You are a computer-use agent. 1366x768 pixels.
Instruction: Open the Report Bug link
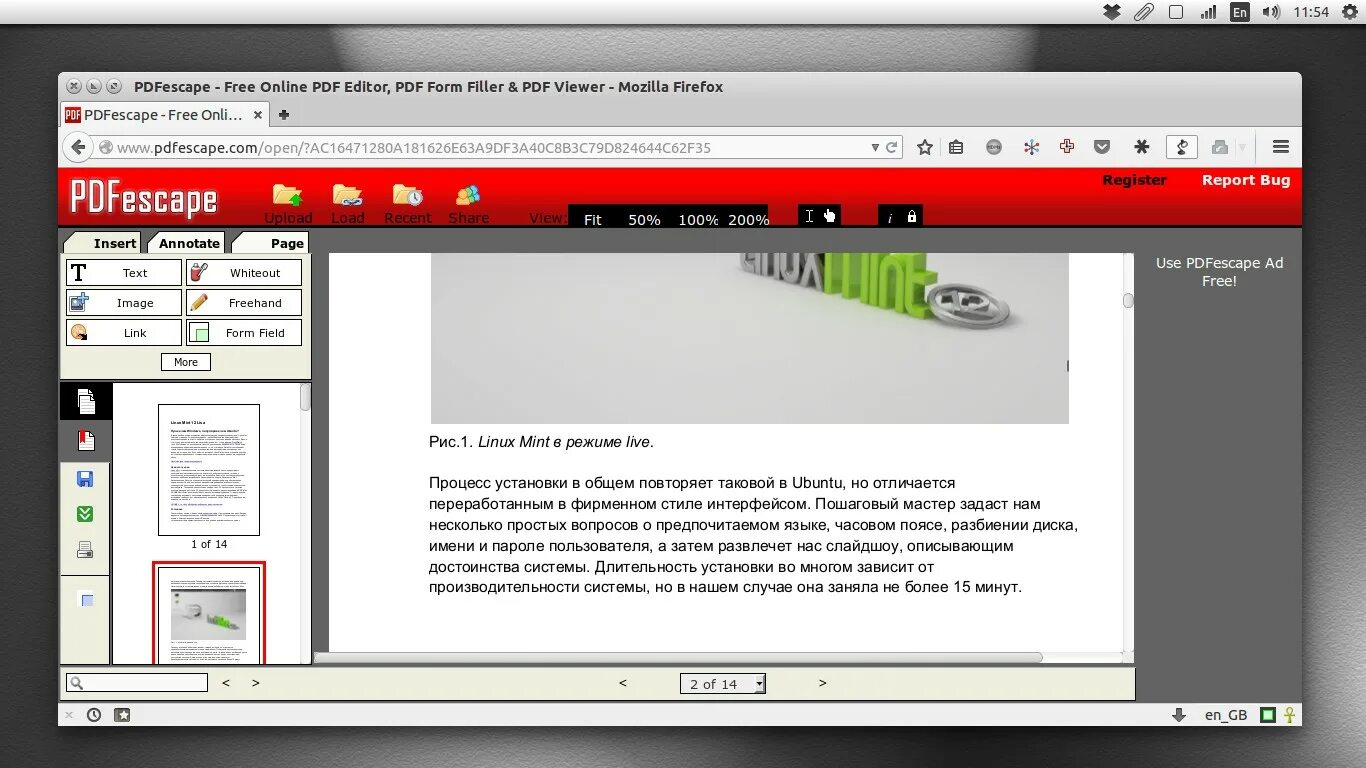click(x=1246, y=180)
